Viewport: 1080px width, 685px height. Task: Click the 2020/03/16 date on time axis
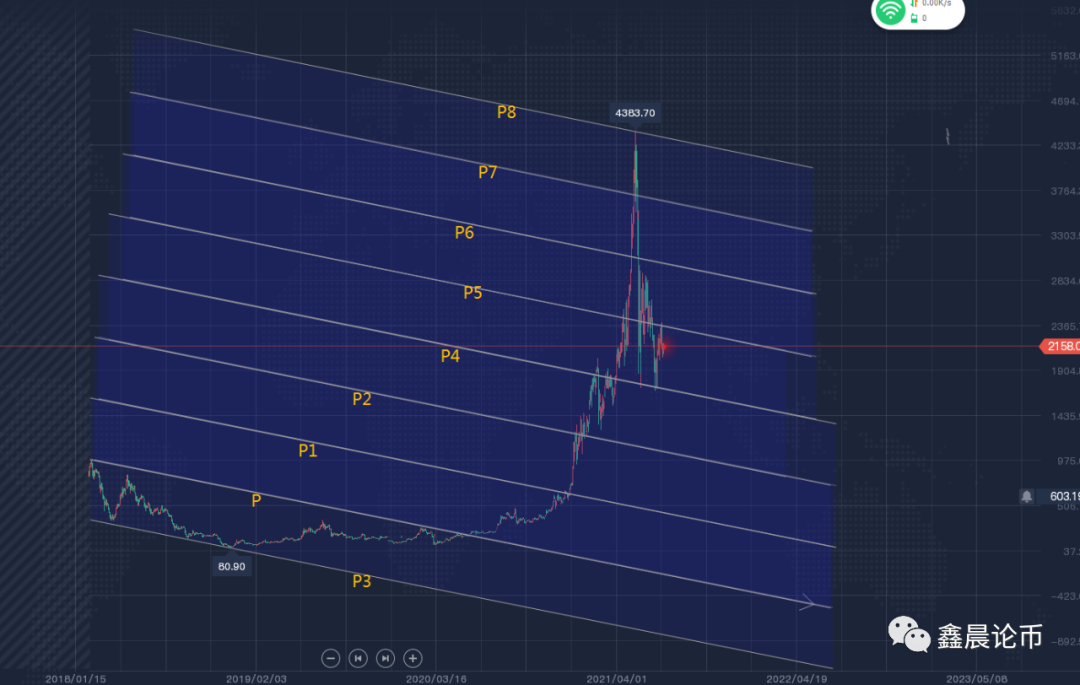click(x=436, y=679)
